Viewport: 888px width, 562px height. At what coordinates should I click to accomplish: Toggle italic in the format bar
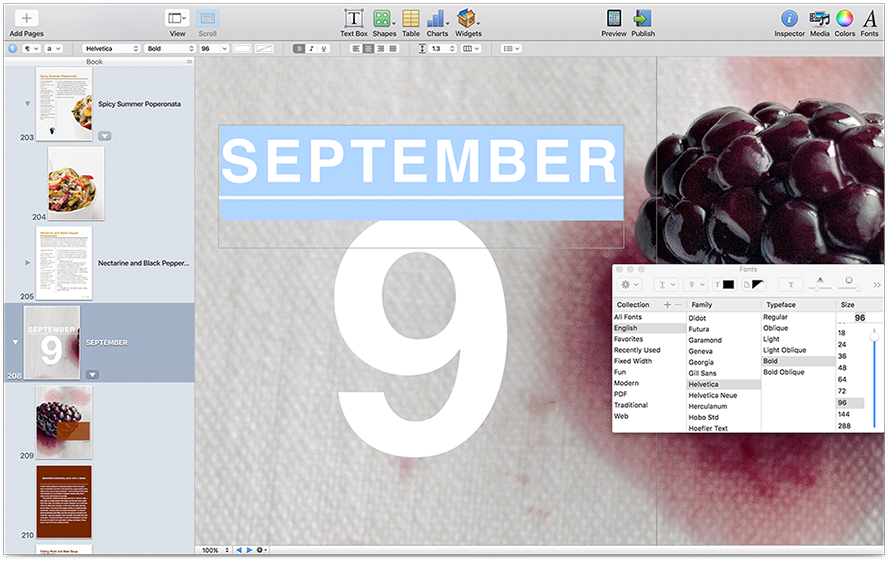(x=311, y=48)
